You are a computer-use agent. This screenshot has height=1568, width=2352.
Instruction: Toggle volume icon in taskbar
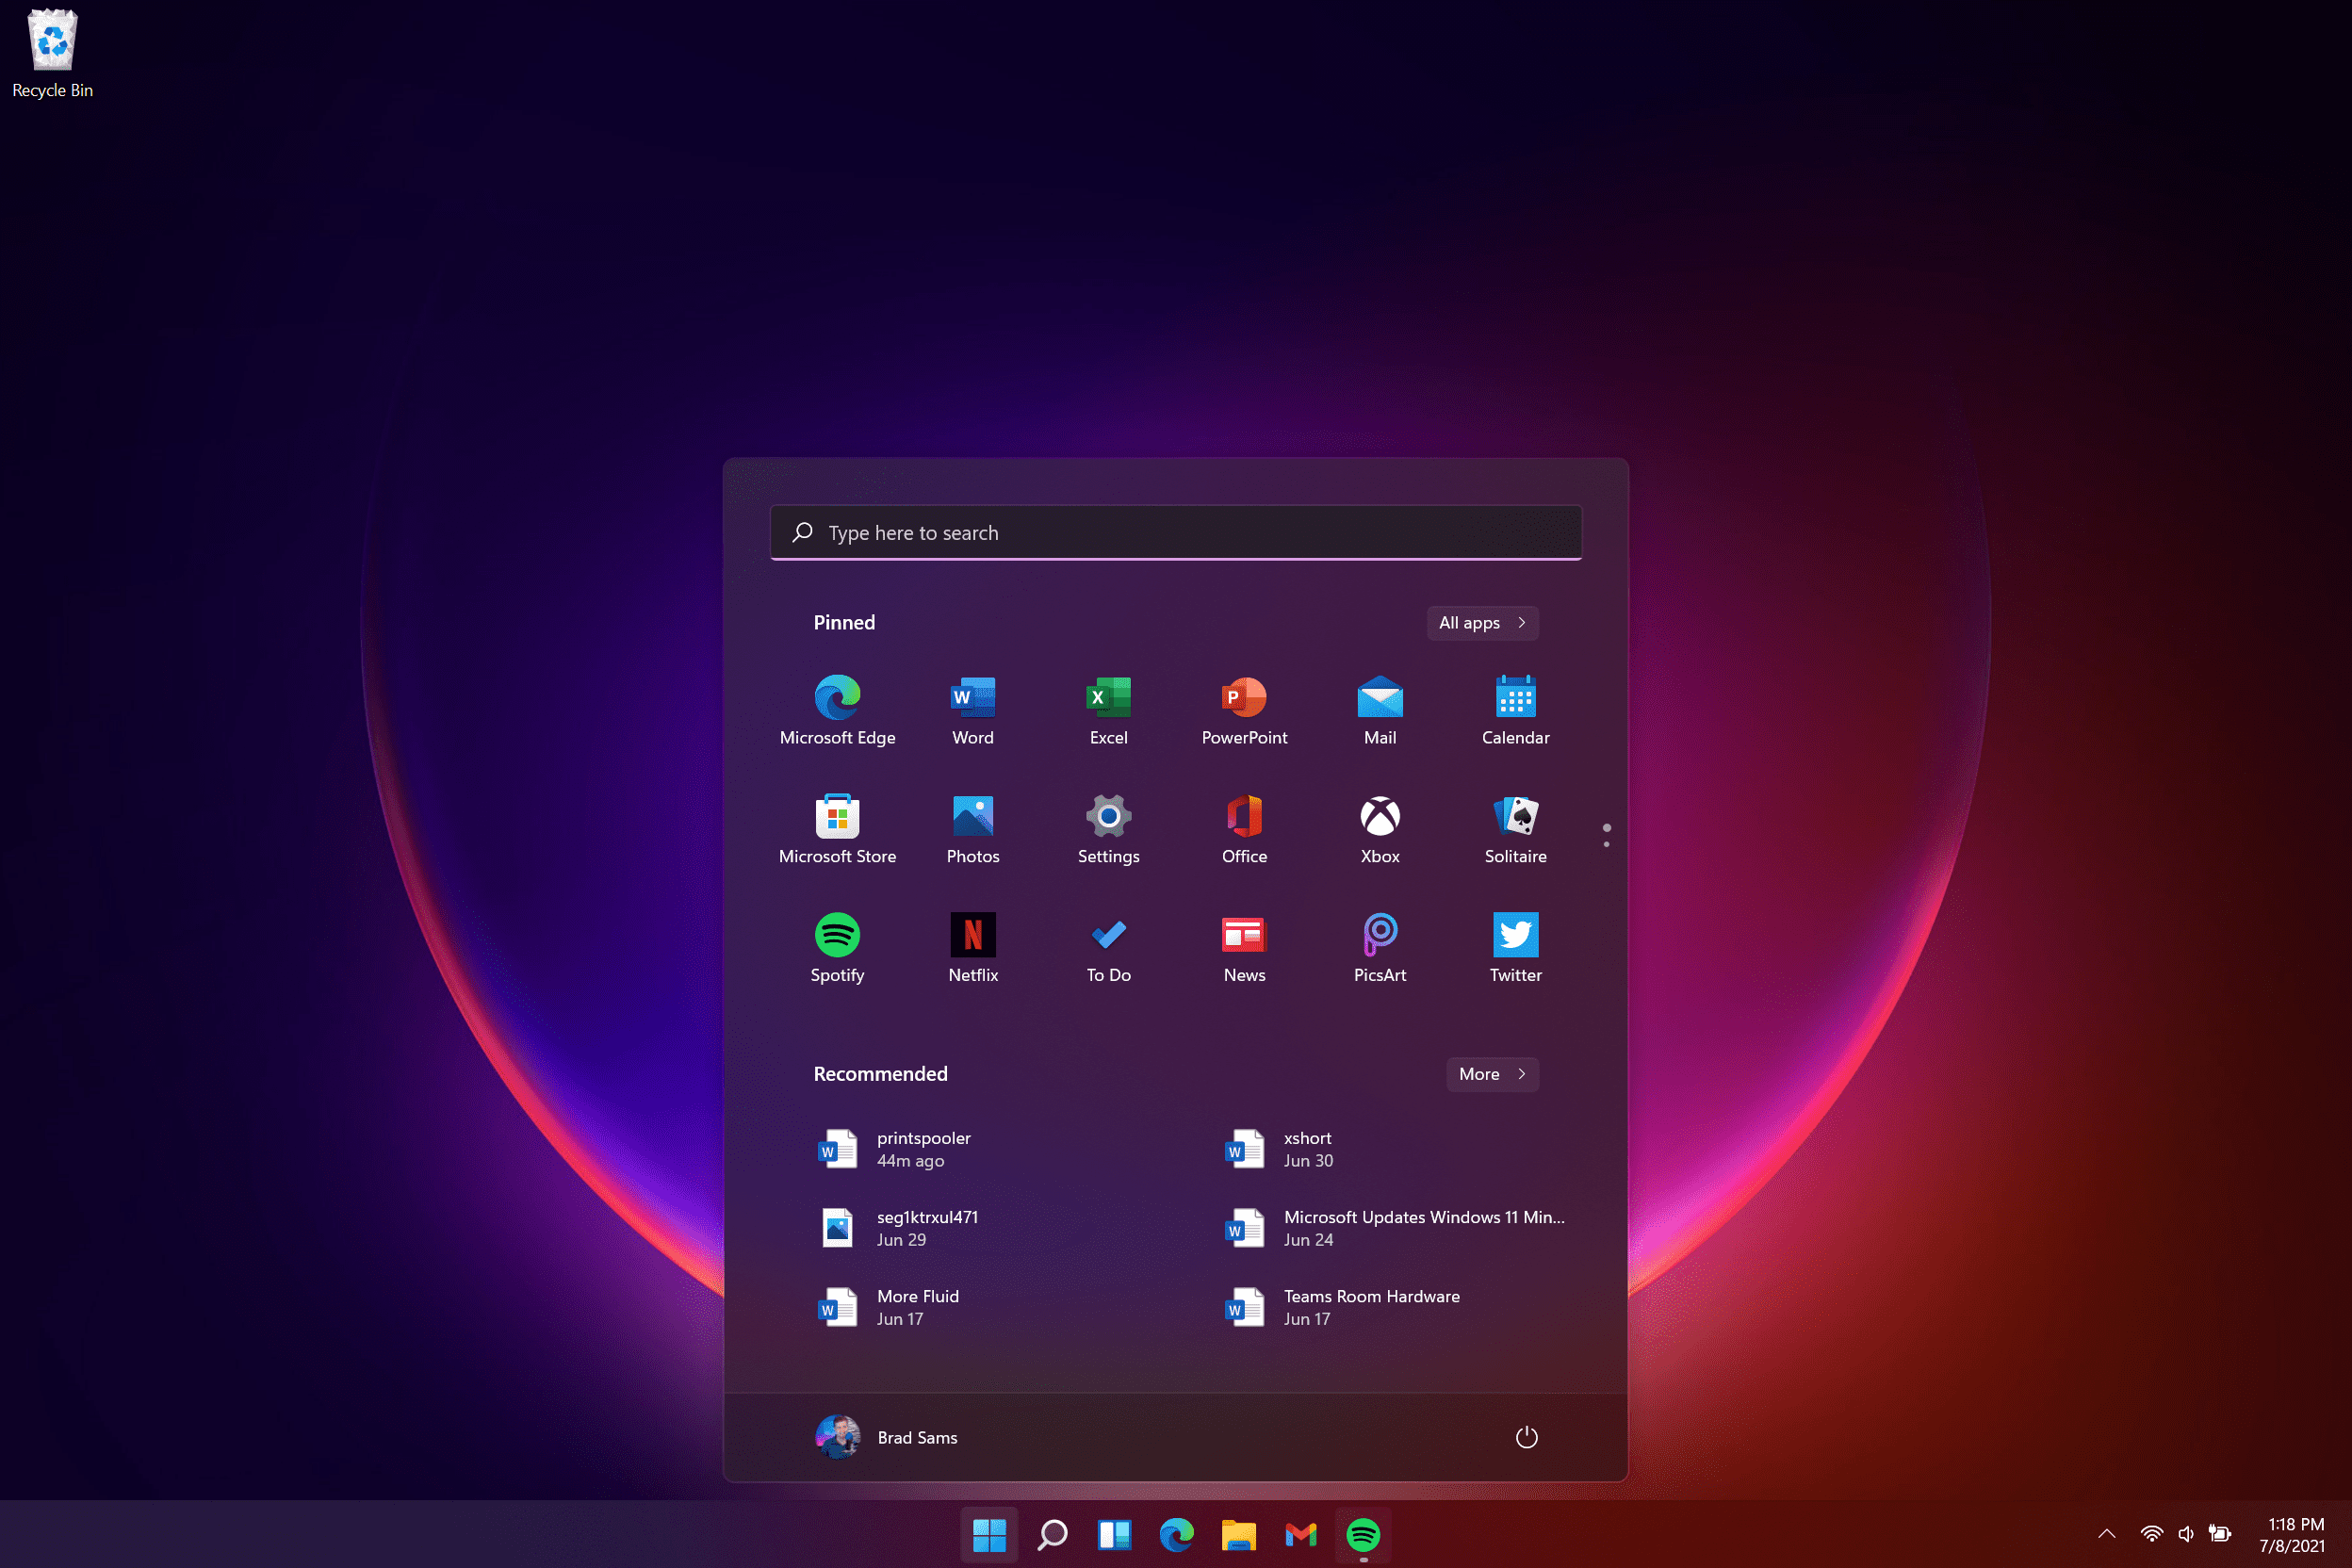[2184, 1535]
